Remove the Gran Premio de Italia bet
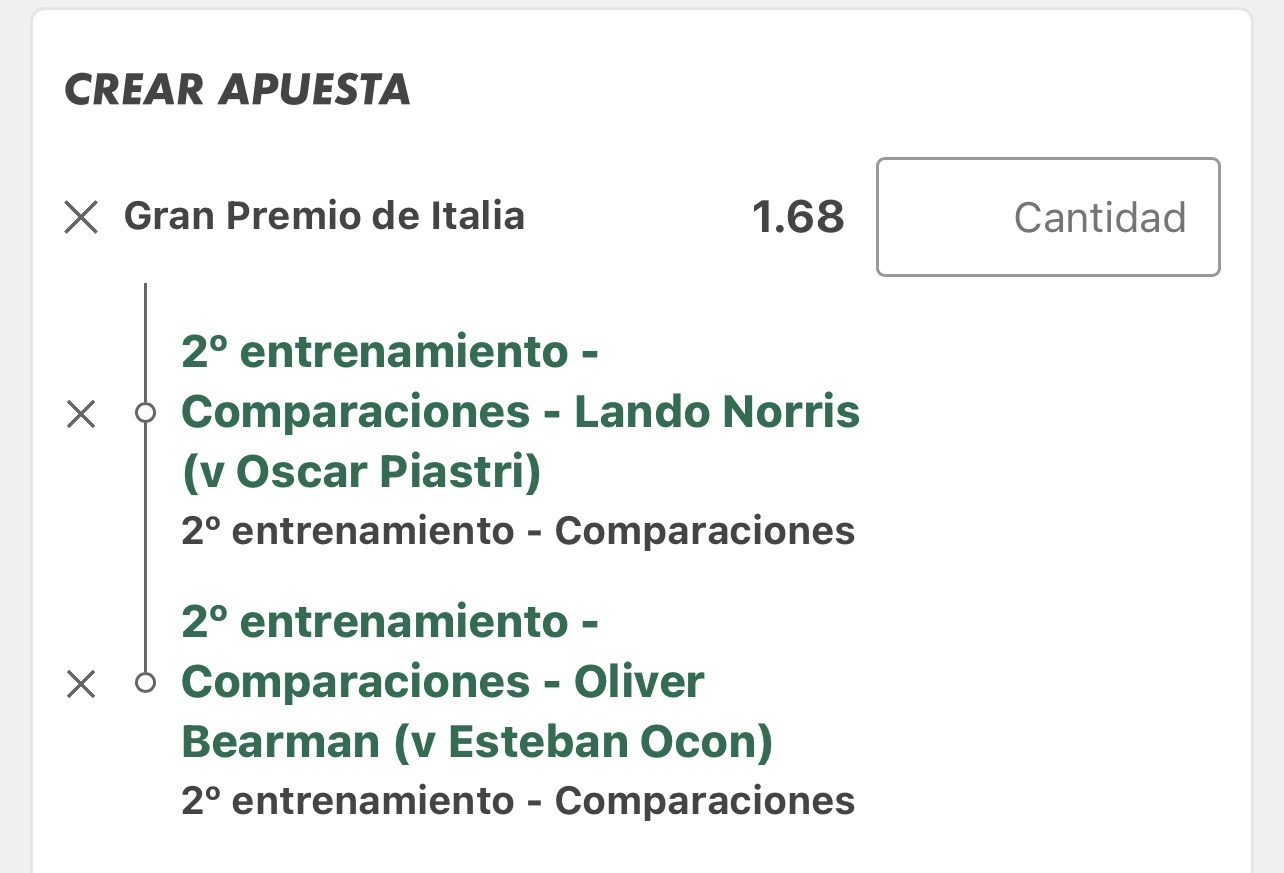Image resolution: width=1284 pixels, height=873 pixels. [x=81, y=217]
